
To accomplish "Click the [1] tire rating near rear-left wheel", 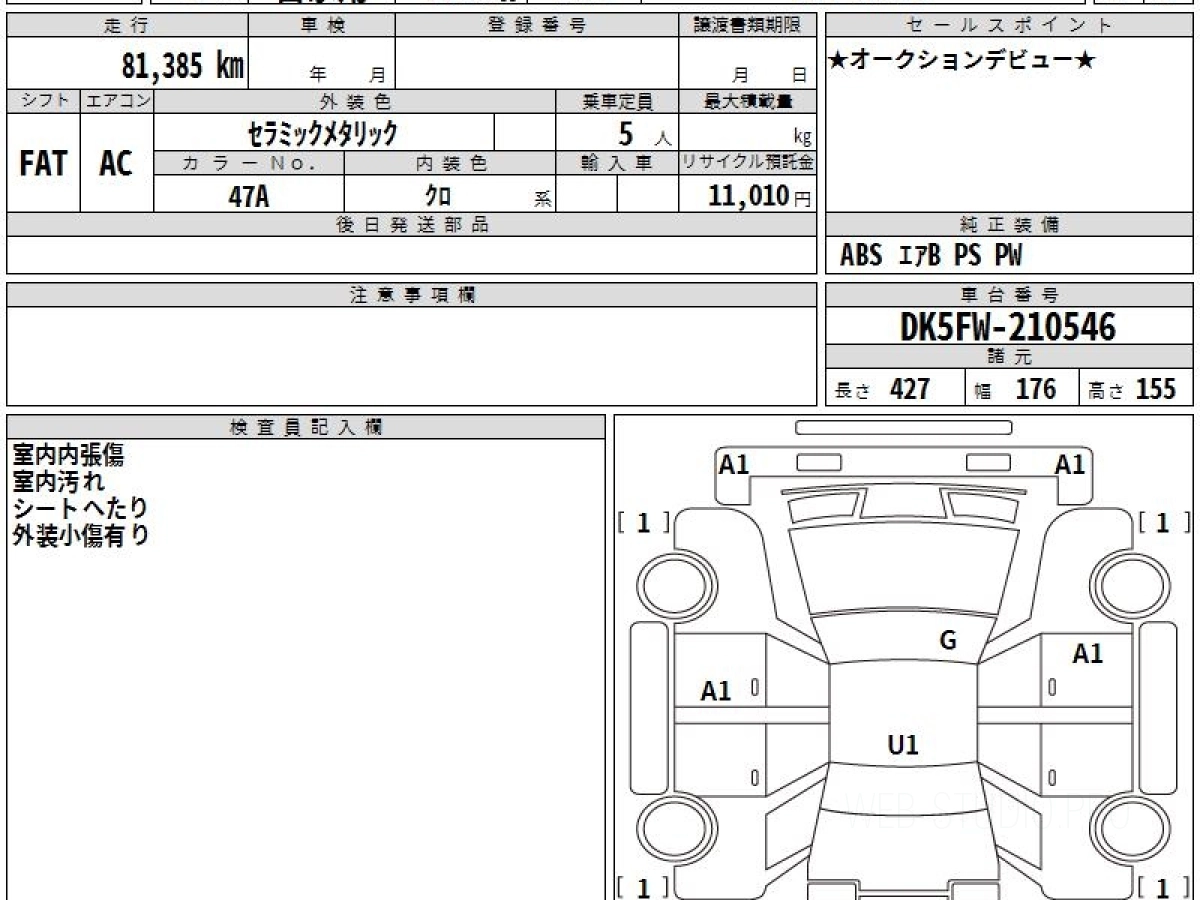I will pyautogui.click(x=643, y=887).
